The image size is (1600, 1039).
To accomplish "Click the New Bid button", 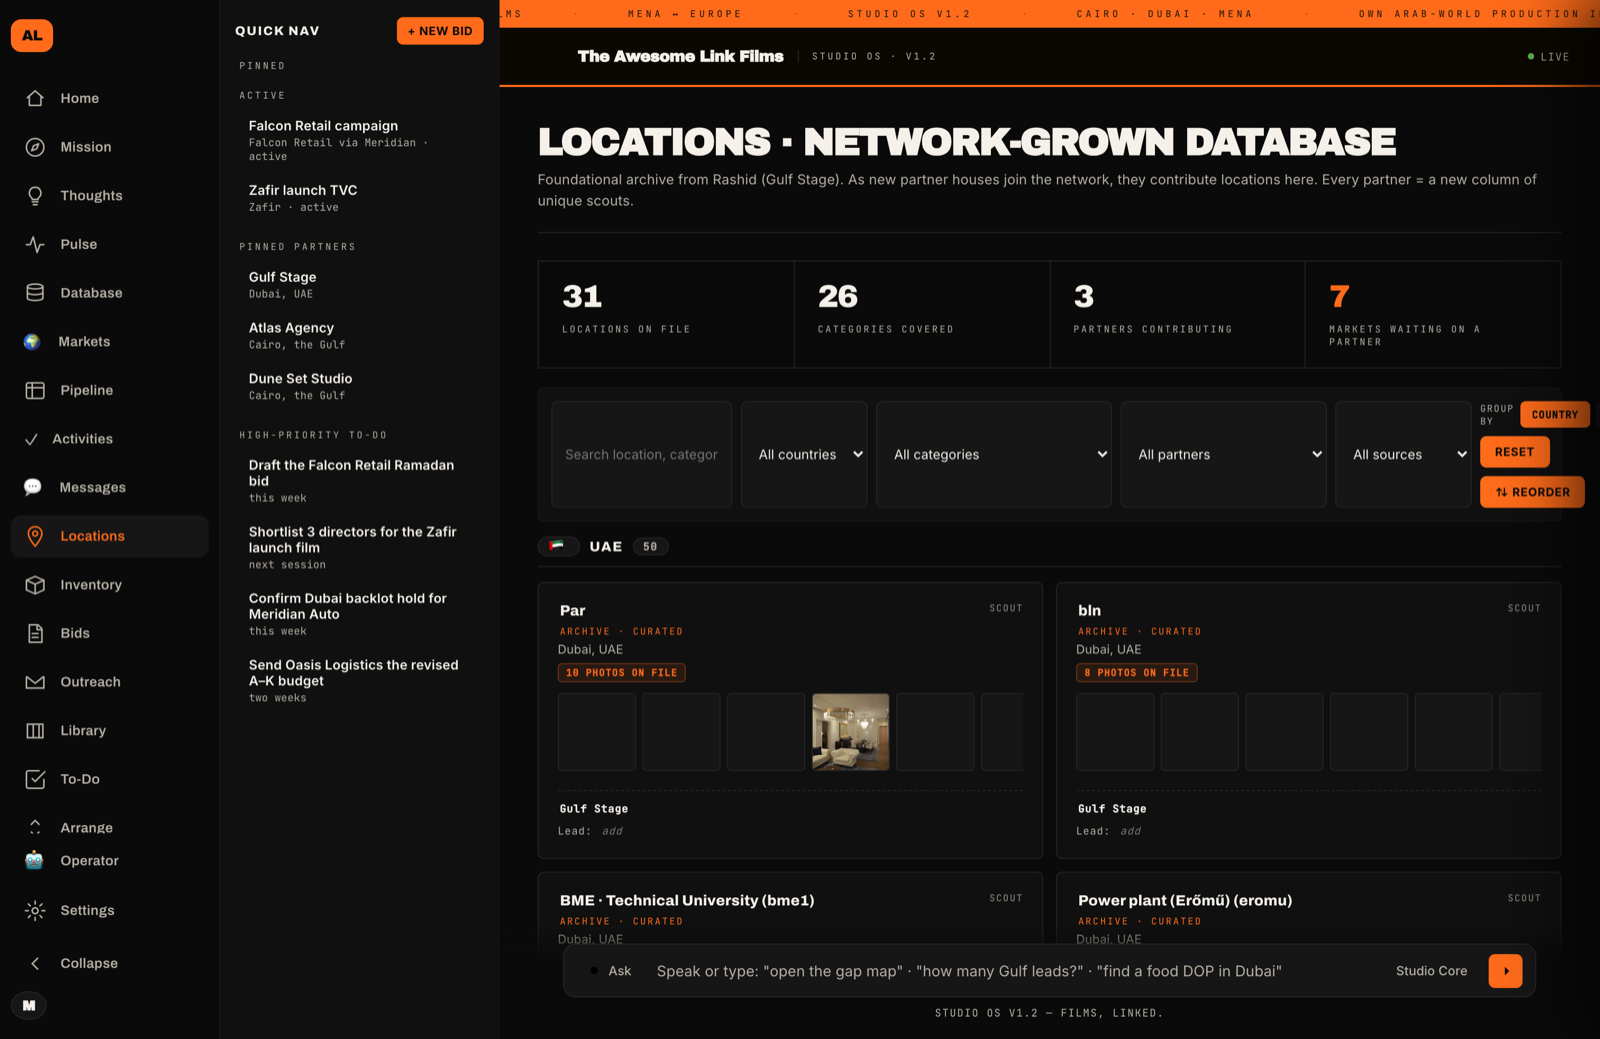I will (440, 31).
